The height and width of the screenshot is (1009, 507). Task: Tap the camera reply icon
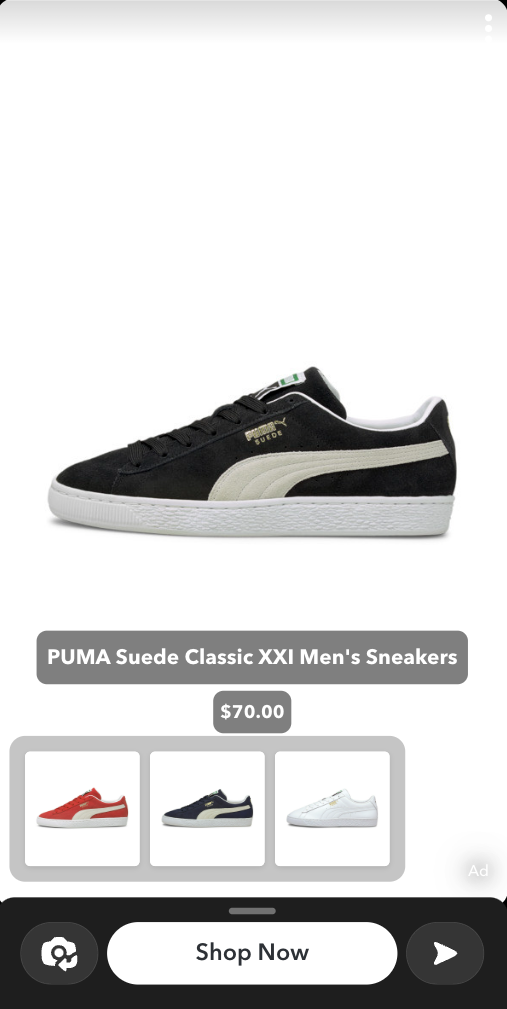(x=59, y=953)
